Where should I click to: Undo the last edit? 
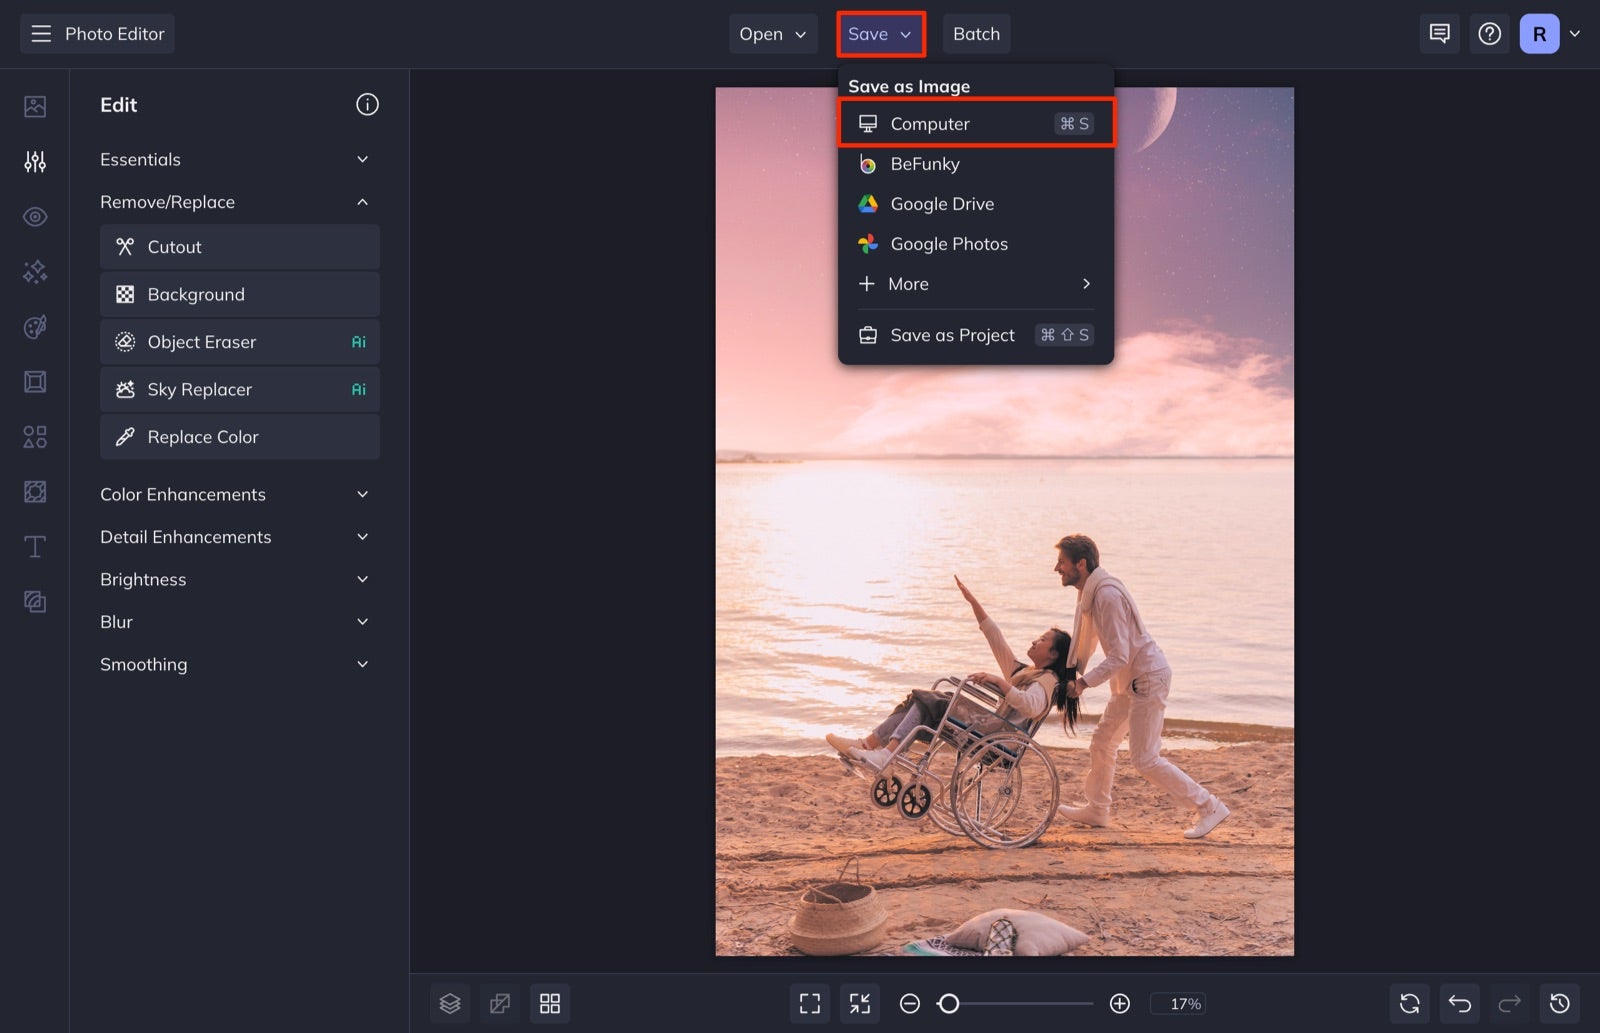point(1459,1003)
